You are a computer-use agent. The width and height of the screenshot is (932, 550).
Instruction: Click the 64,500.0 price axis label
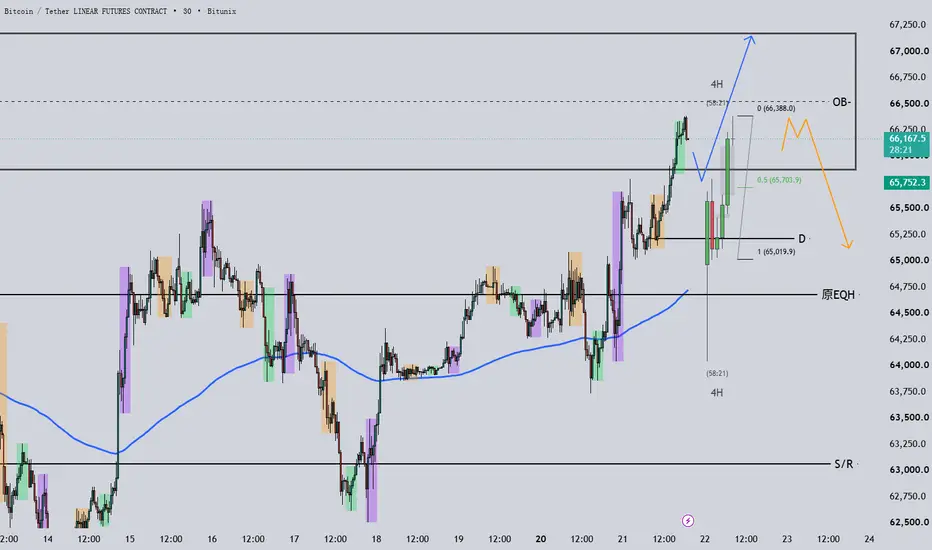click(x=908, y=313)
